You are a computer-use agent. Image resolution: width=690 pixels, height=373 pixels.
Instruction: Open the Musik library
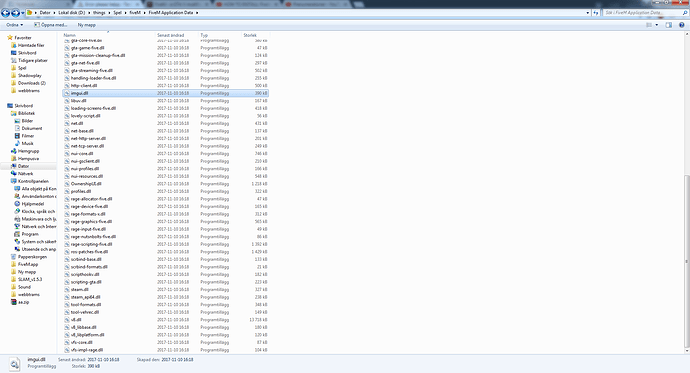[x=27, y=143]
